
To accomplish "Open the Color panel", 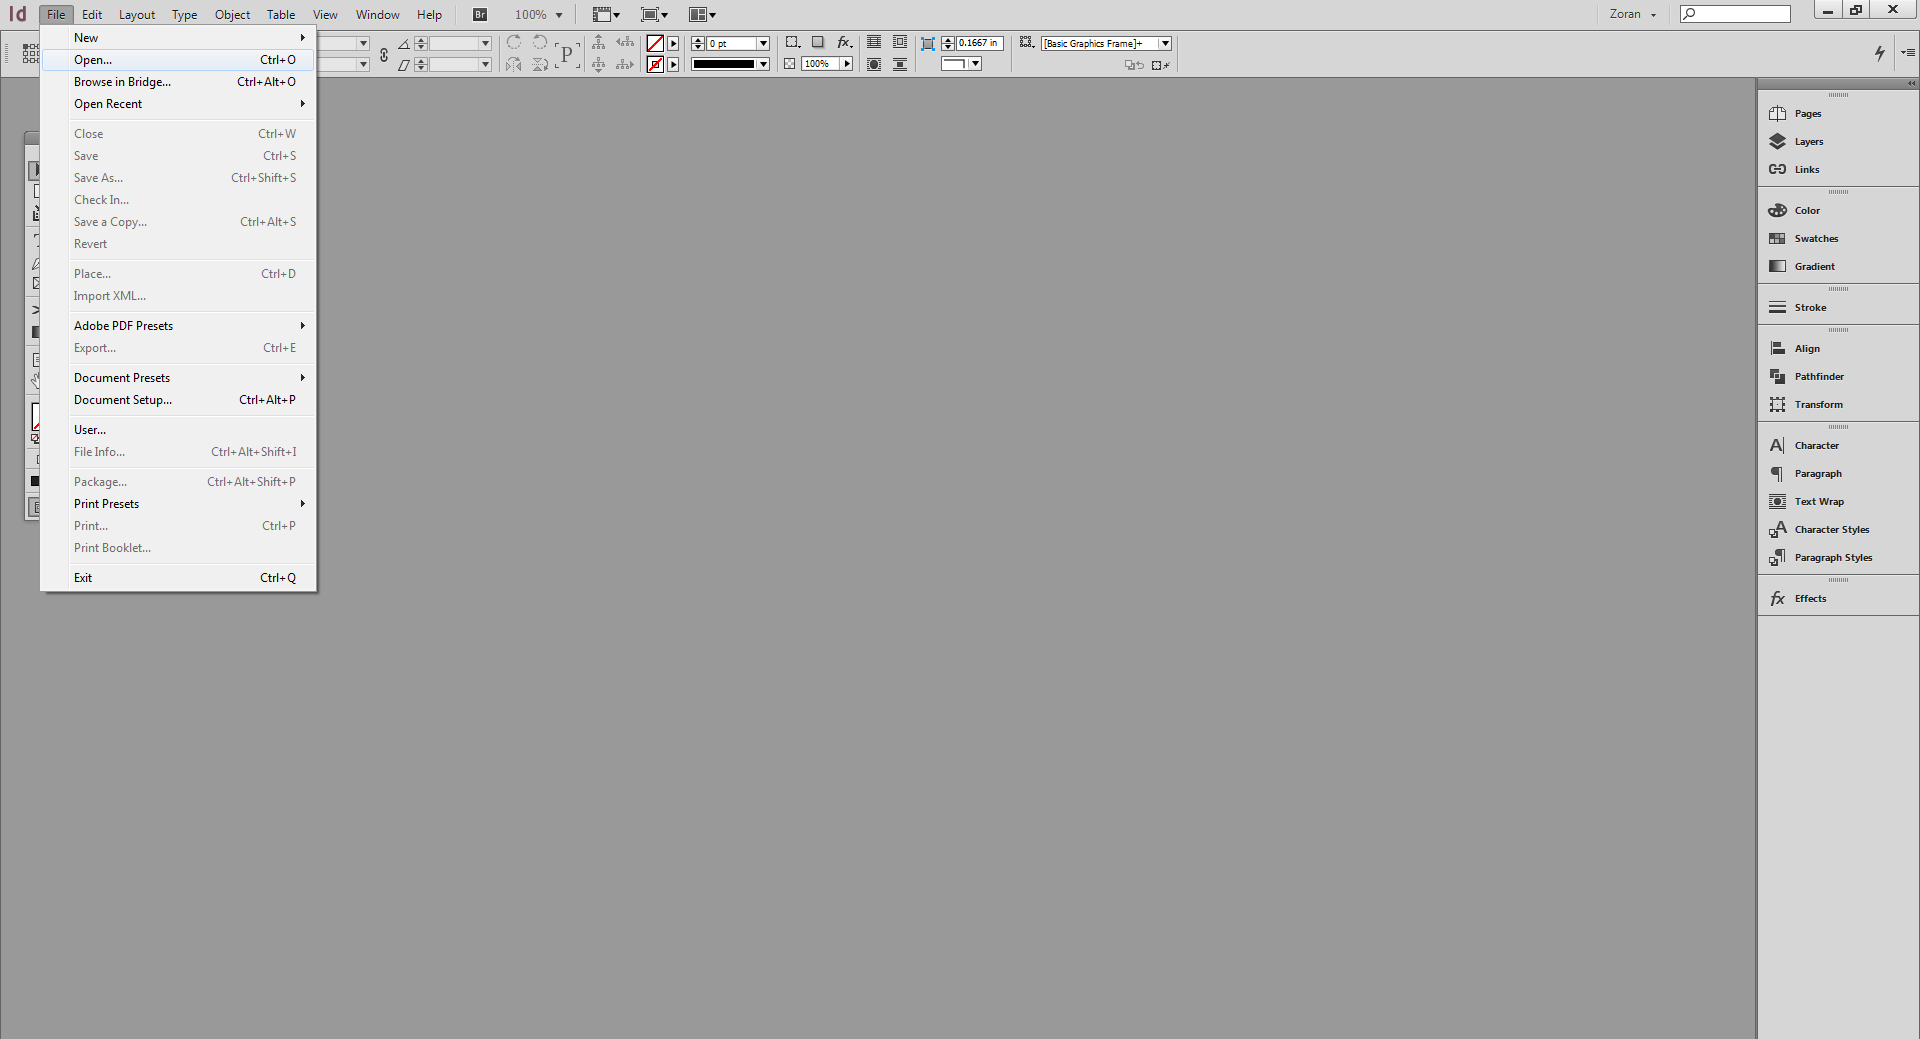I will click(1794, 210).
